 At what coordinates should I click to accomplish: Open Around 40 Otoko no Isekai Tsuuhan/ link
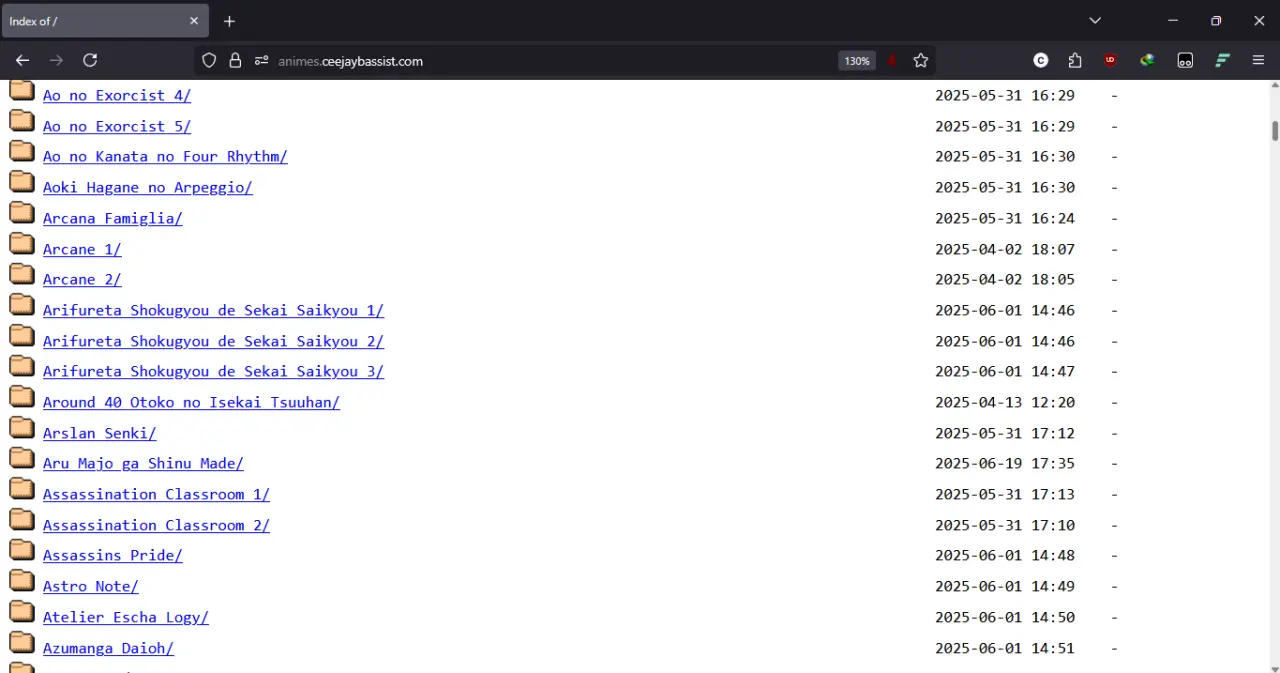[191, 403]
